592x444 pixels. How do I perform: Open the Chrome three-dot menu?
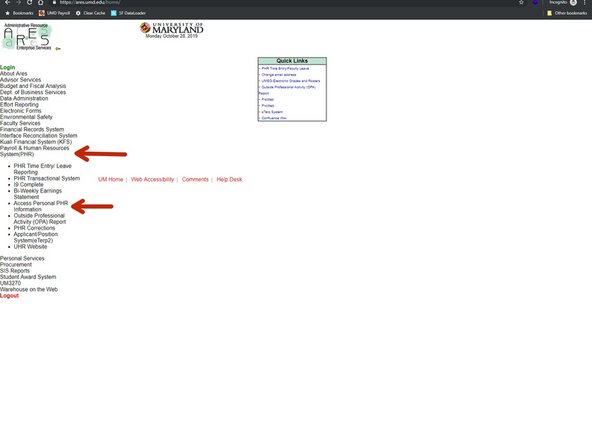tap(584, 2)
